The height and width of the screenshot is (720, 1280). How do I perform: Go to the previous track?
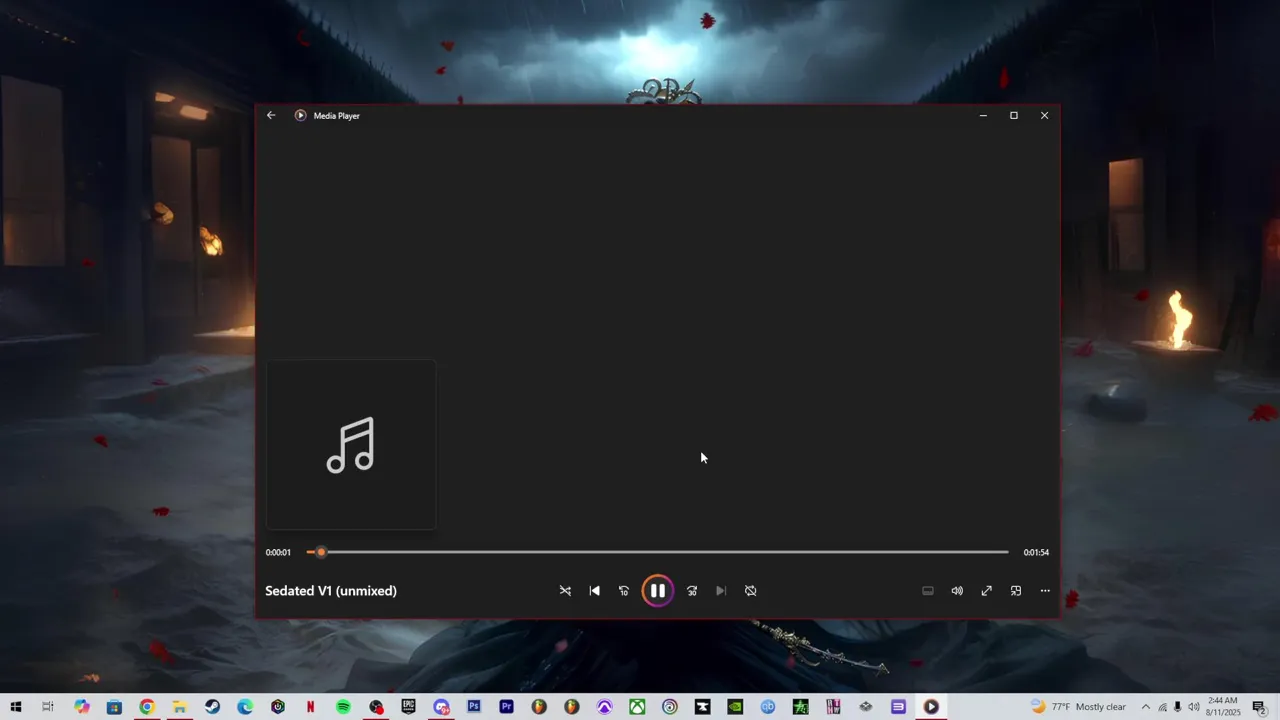click(594, 591)
